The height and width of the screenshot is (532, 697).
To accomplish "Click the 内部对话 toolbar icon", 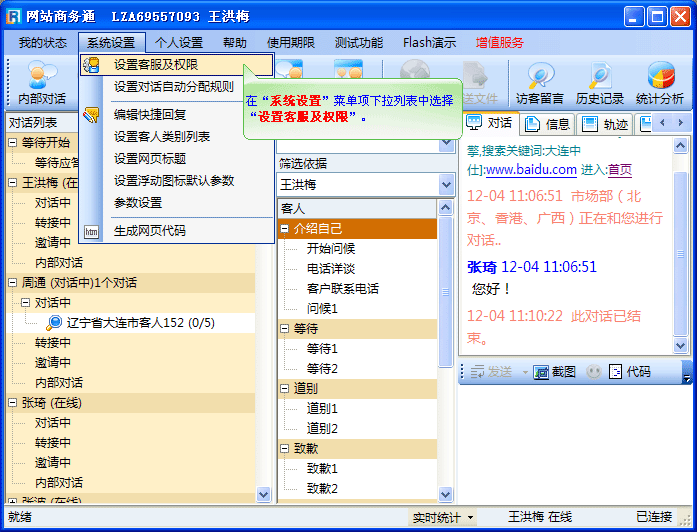I will (41, 80).
